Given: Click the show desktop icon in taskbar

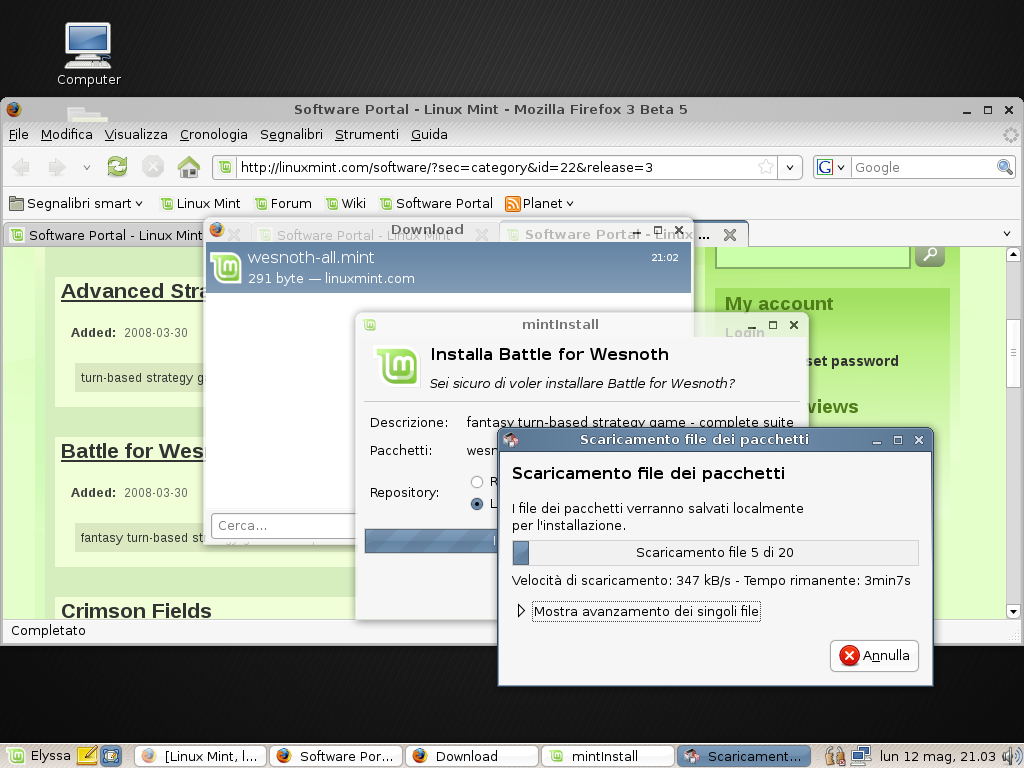Looking at the screenshot, I should pyautogui.click(x=111, y=756).
